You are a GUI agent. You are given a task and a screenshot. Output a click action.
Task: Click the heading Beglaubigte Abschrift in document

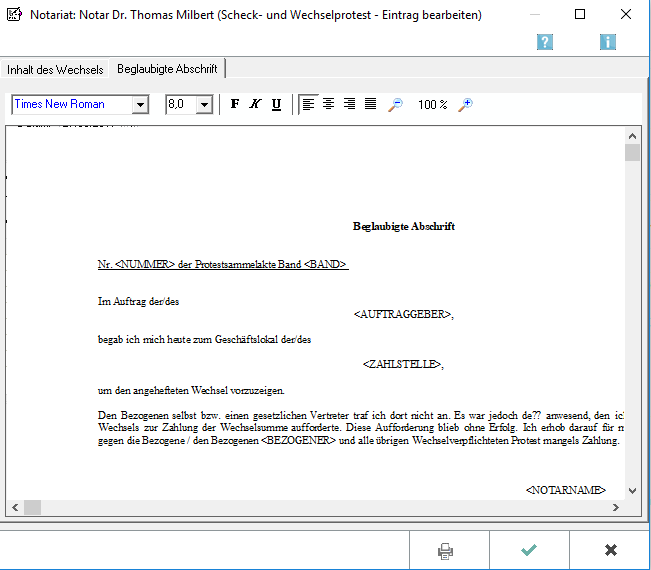(404, 226)
